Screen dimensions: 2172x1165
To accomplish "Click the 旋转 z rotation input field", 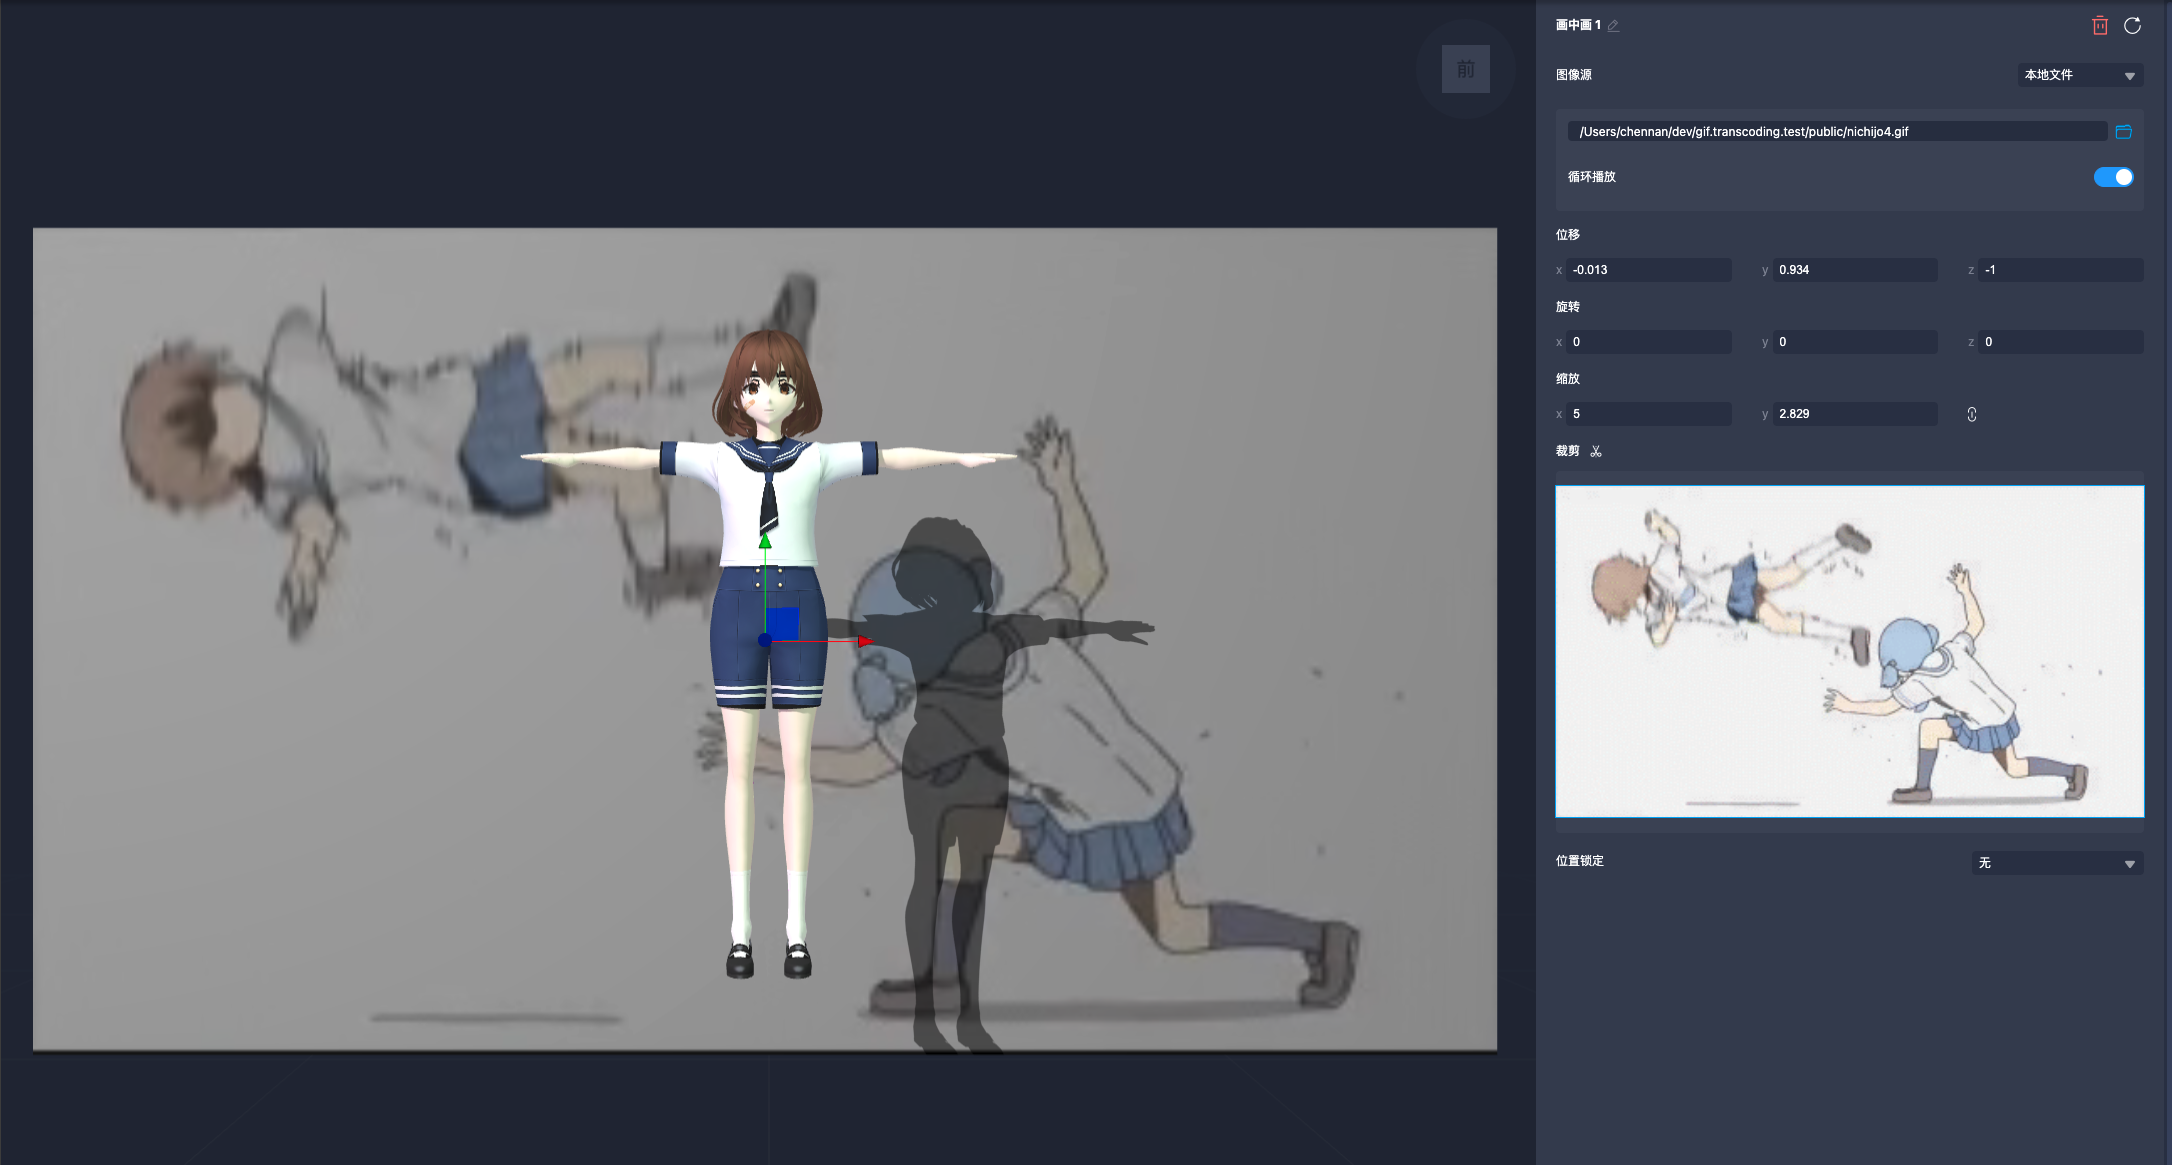I will 2060,342.
